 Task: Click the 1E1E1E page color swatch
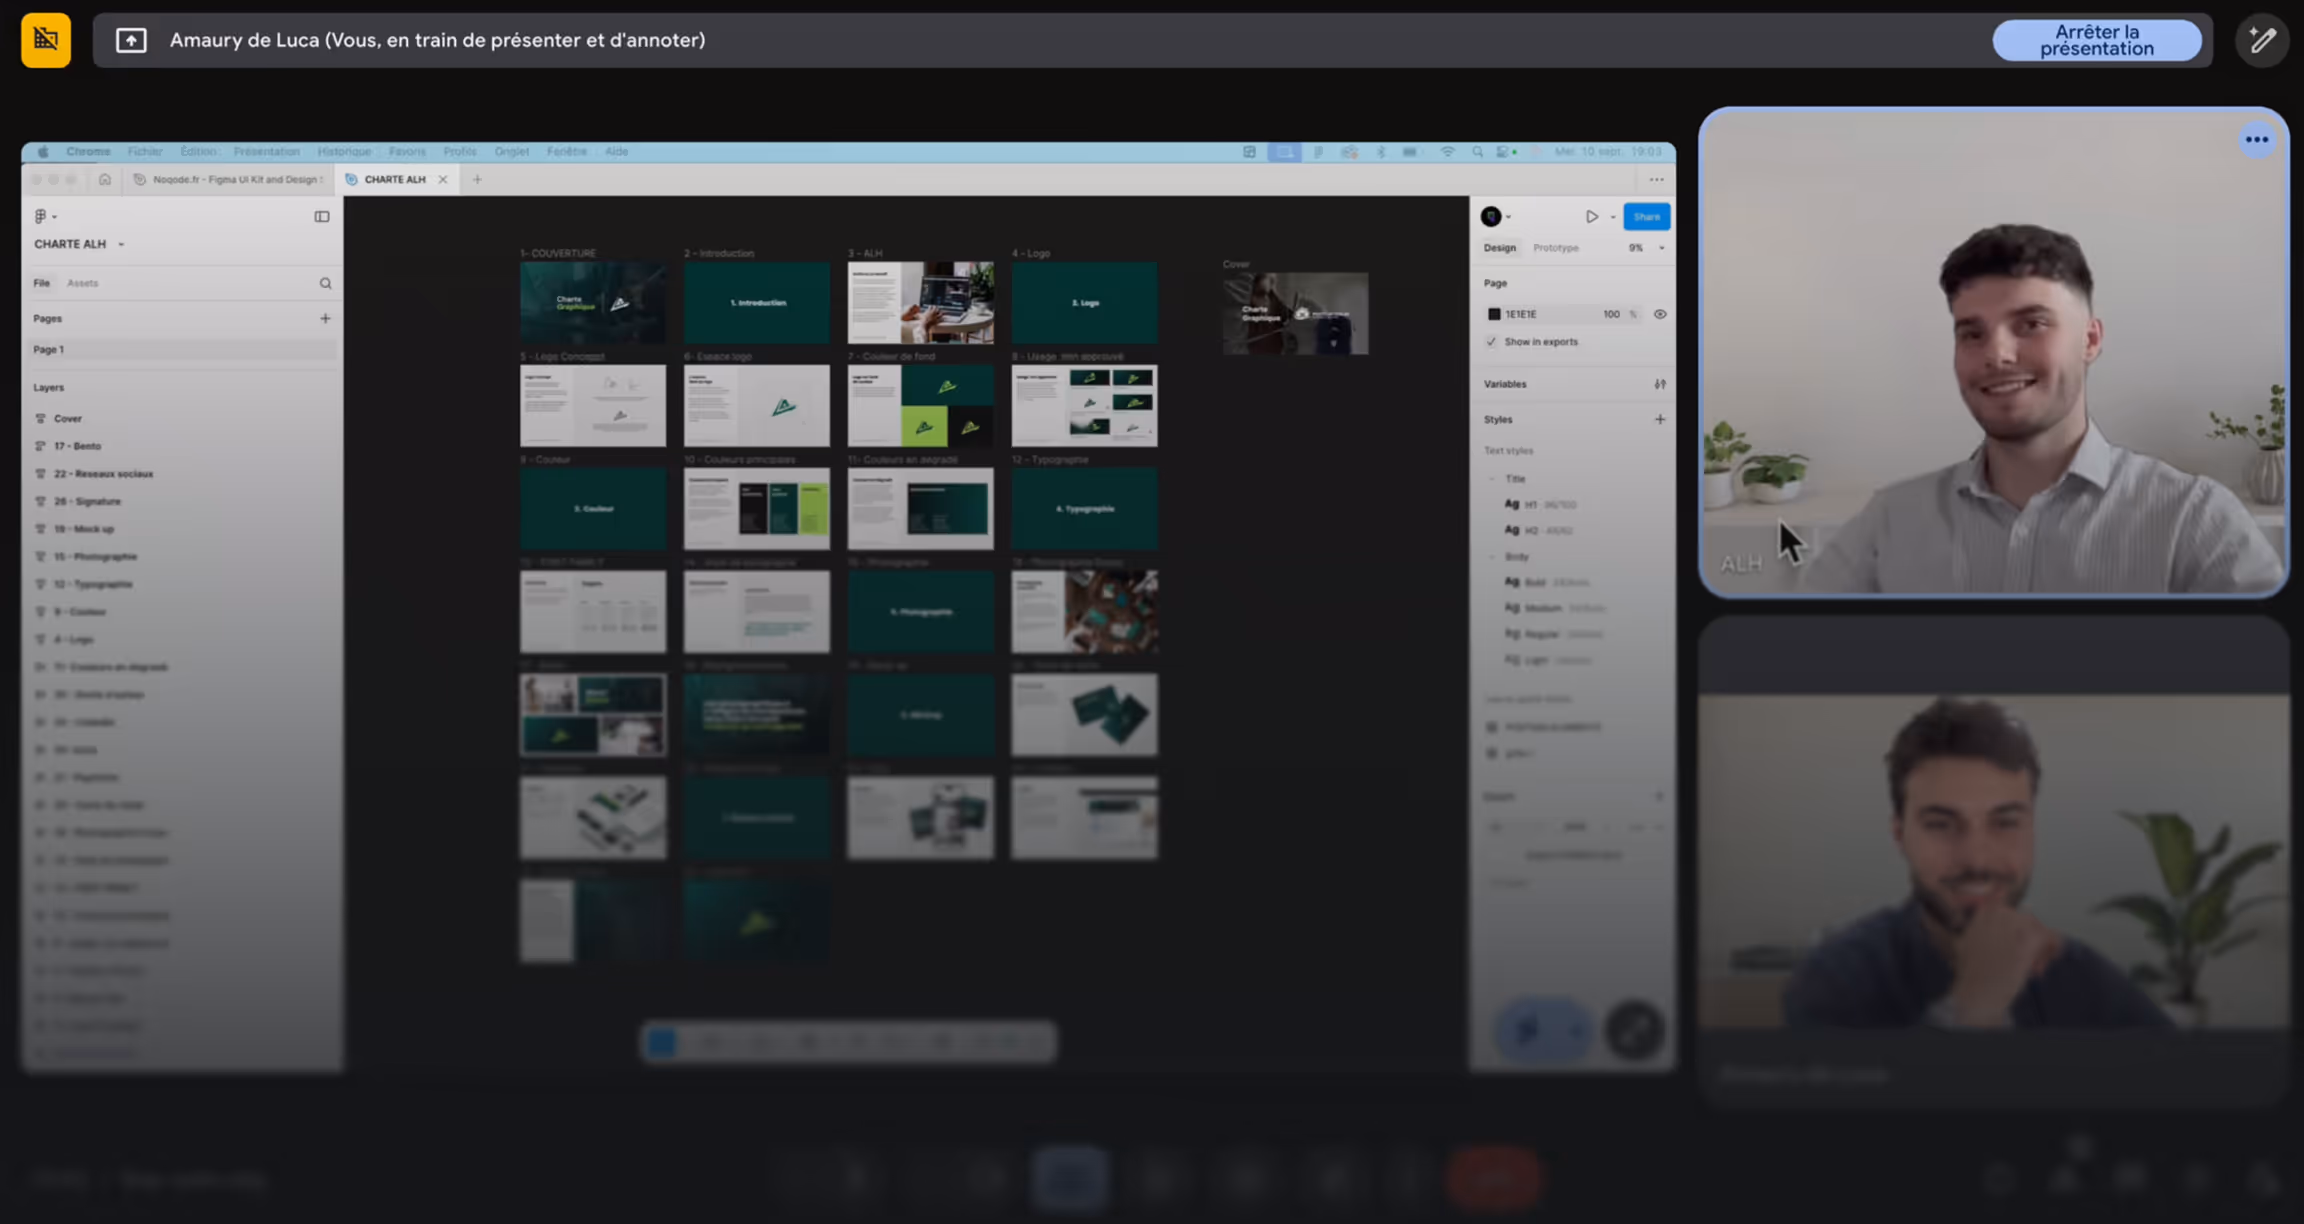tap(1494, 314)
